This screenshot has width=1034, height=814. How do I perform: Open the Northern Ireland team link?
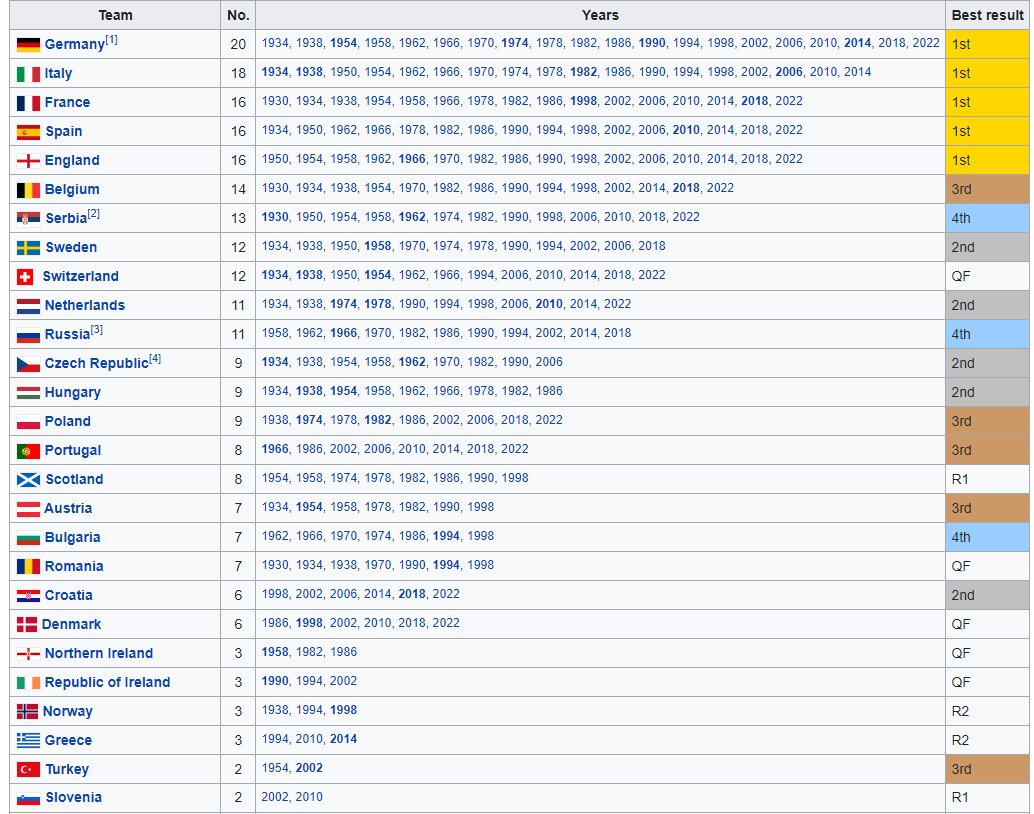coord(99,654)
